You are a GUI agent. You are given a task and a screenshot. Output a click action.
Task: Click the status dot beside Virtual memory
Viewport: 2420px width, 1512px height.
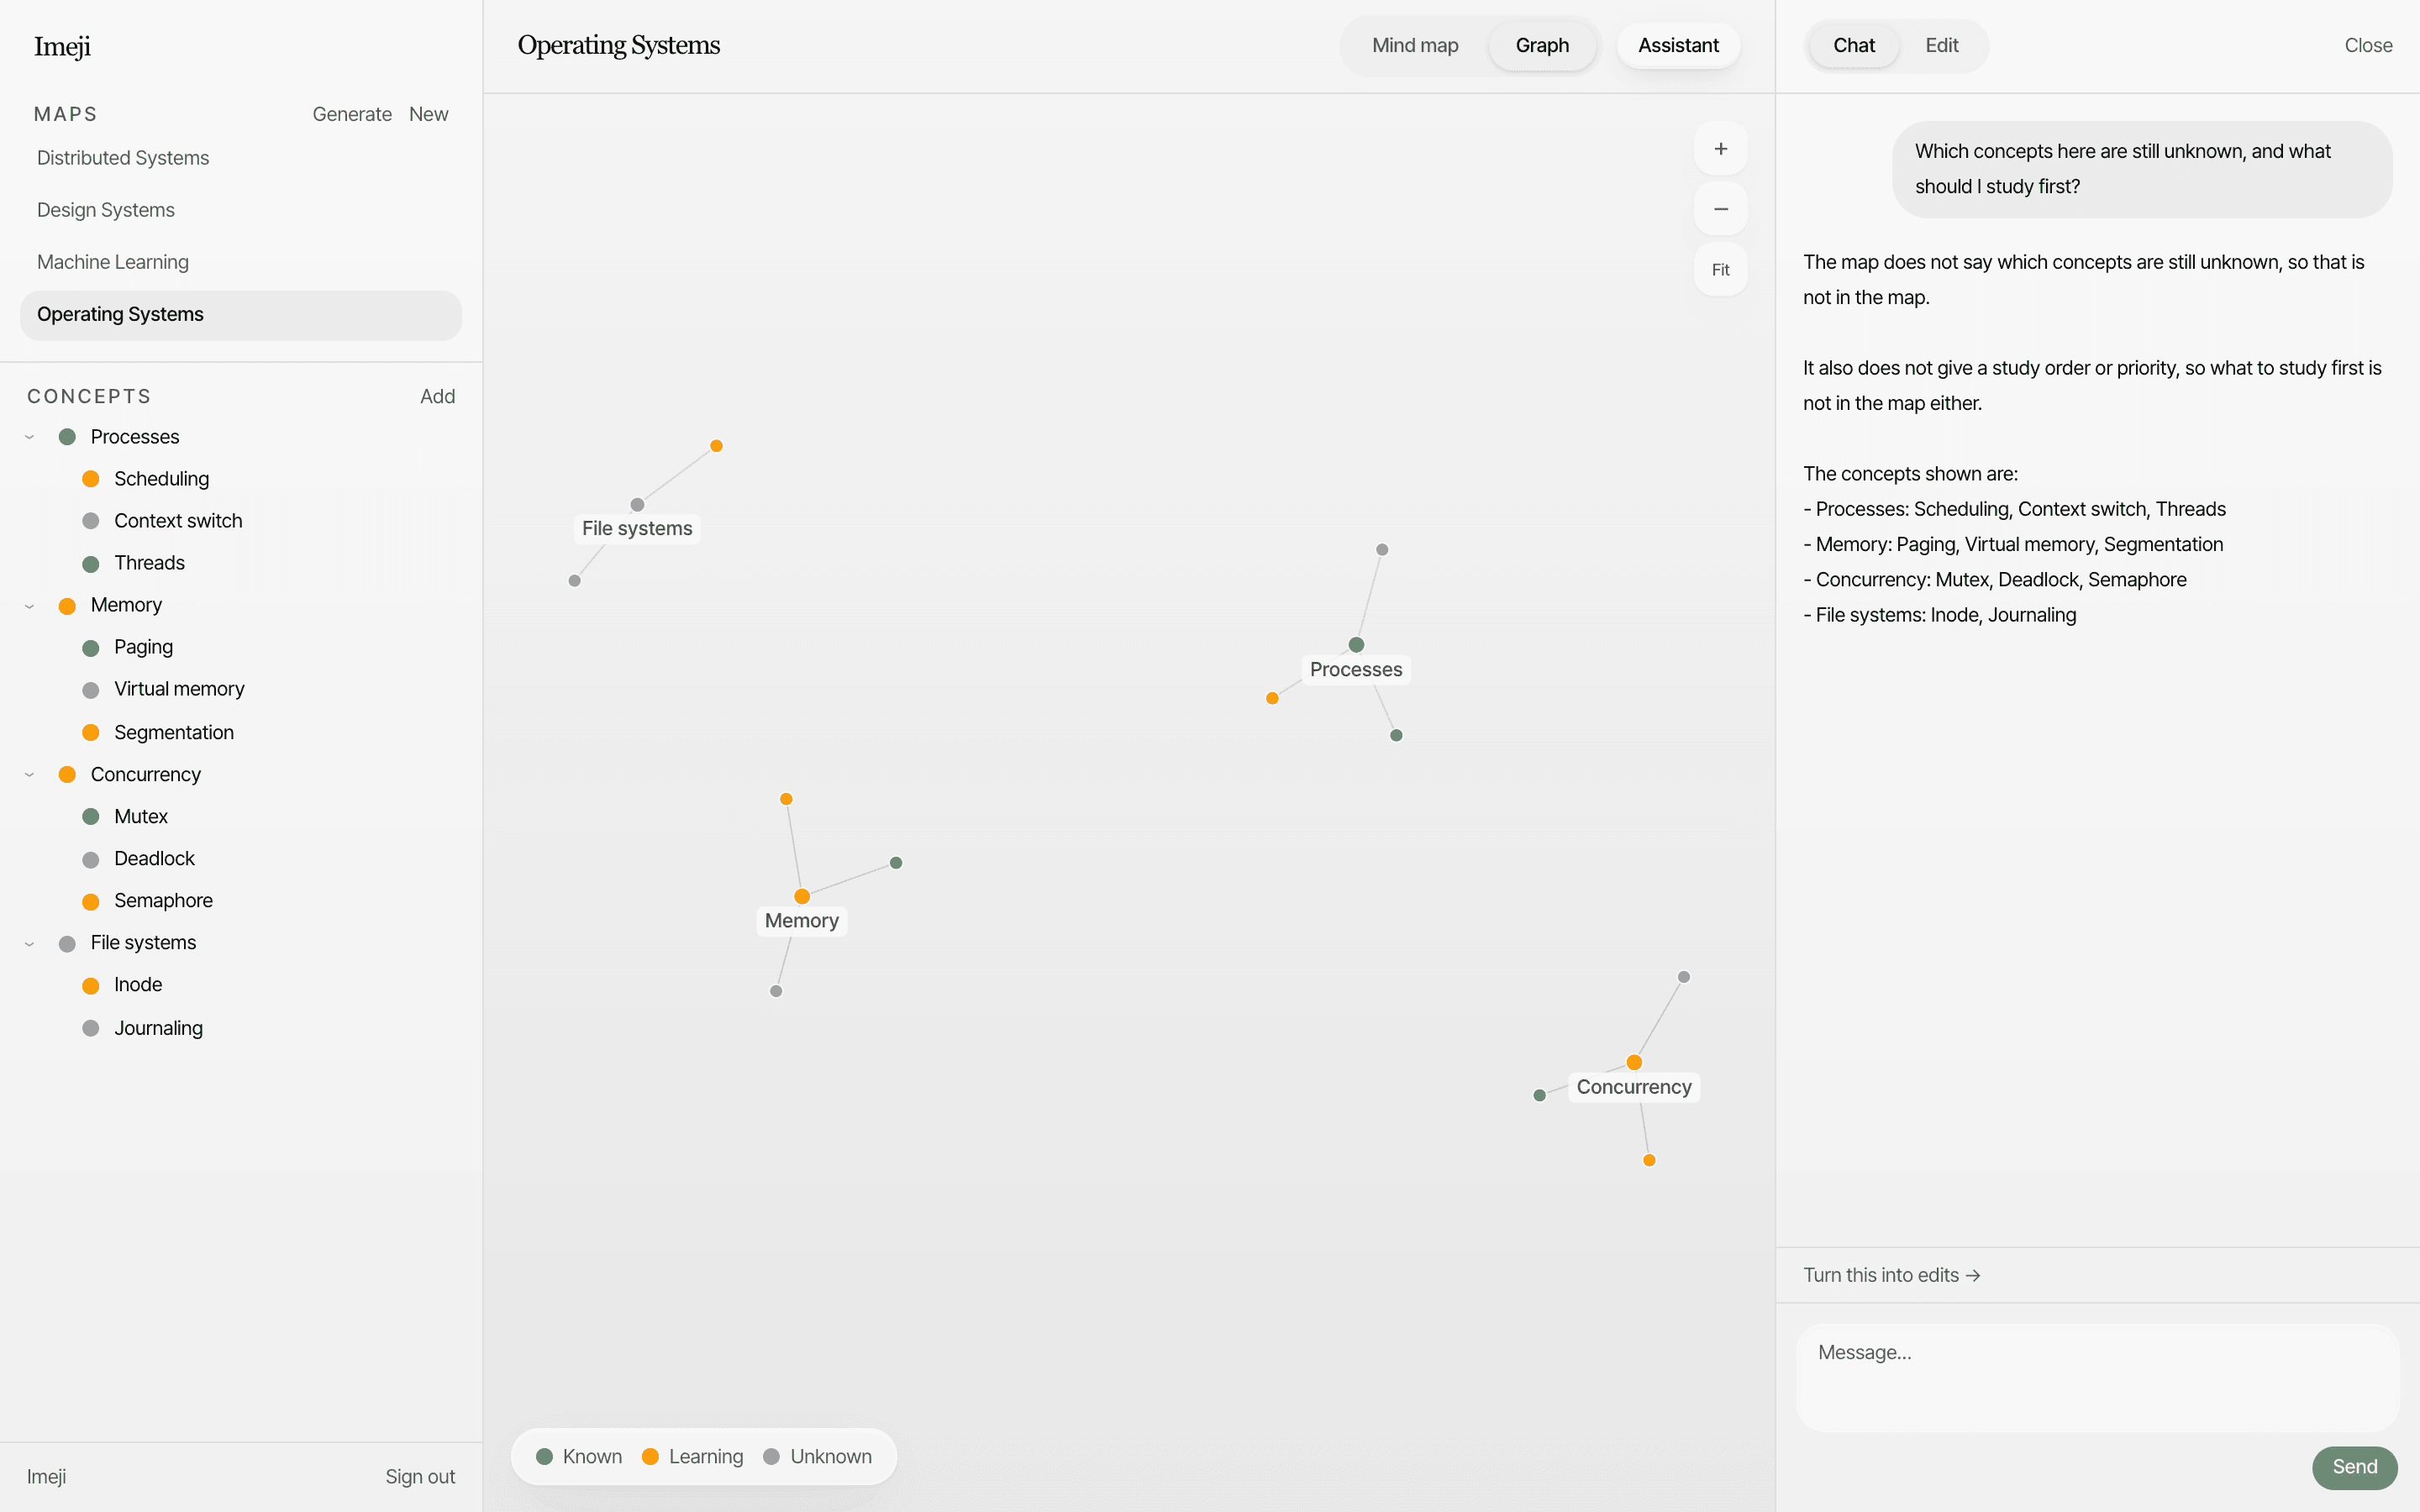click(x=91, y=690)
